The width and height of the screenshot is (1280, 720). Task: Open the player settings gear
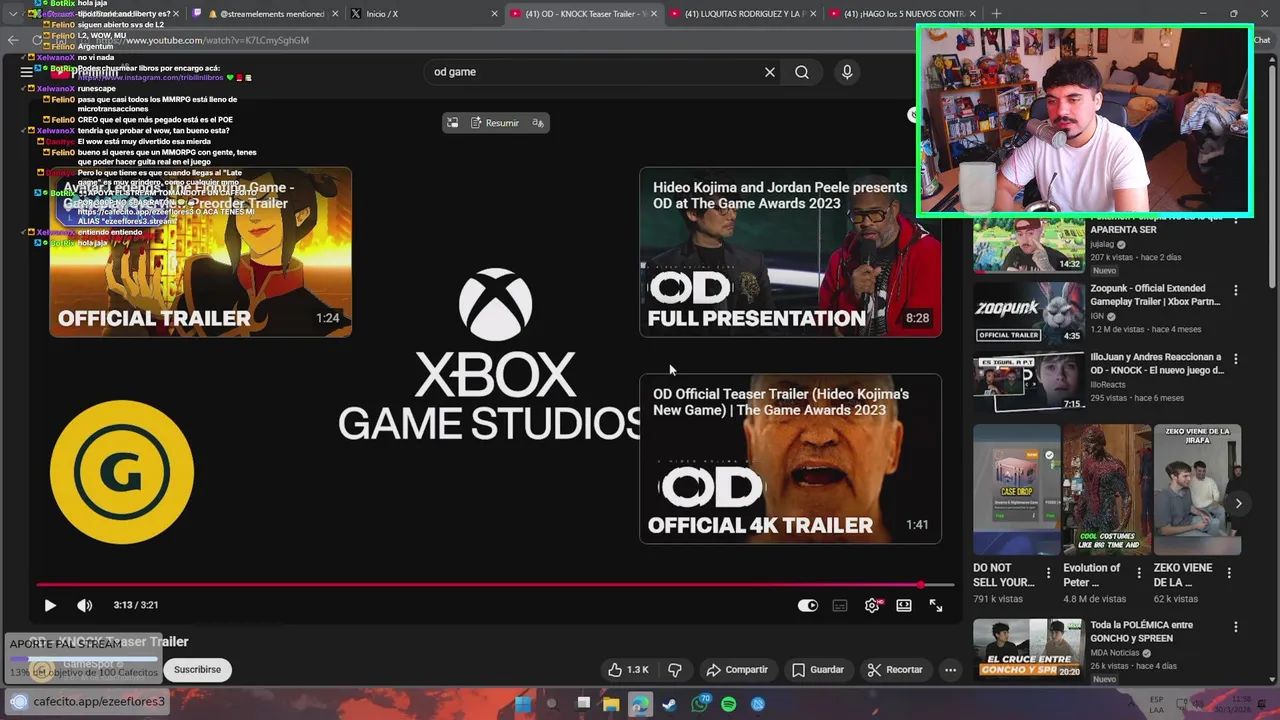tap(872, 605)
